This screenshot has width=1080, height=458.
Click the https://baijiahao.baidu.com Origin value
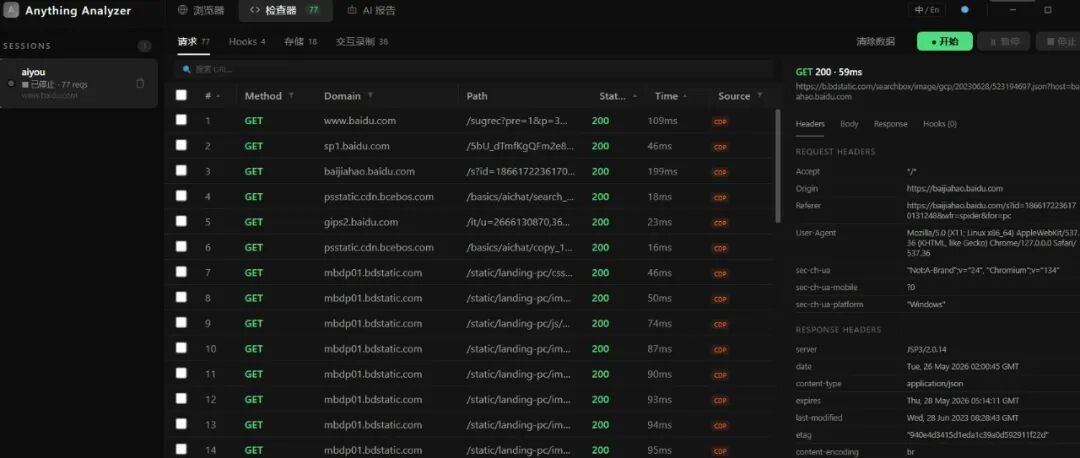[x=955, y=188]
